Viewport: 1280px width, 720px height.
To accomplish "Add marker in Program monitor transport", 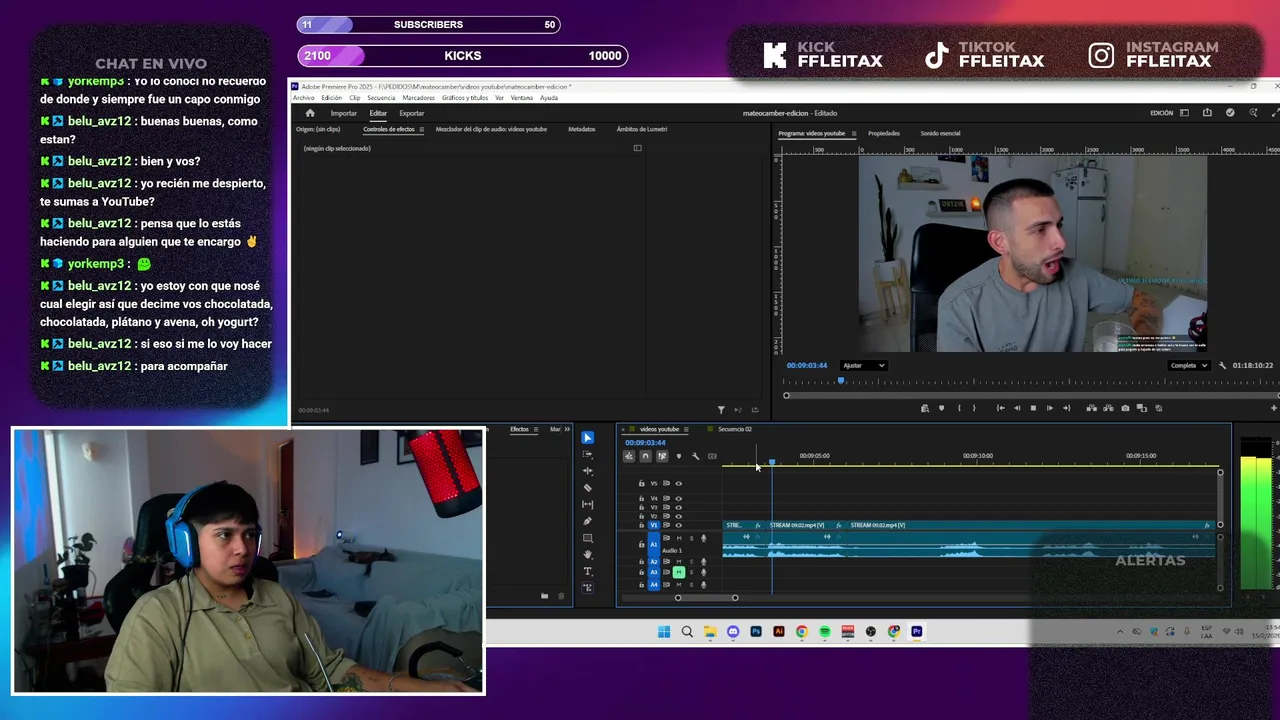I will 941,408.
